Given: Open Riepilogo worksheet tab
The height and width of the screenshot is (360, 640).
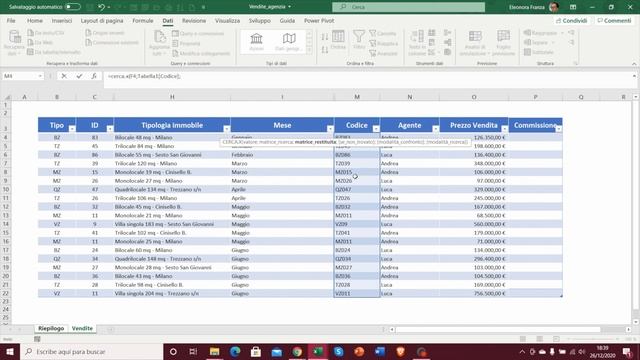Looking at the screenshot, I should [x=51, y=328].
